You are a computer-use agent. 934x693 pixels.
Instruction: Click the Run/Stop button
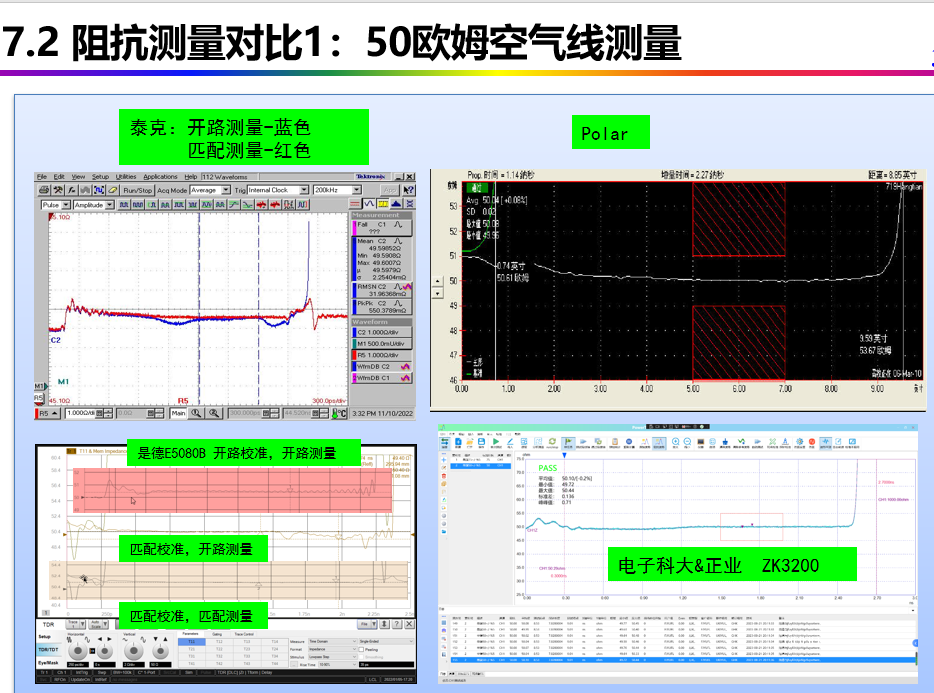138,190
